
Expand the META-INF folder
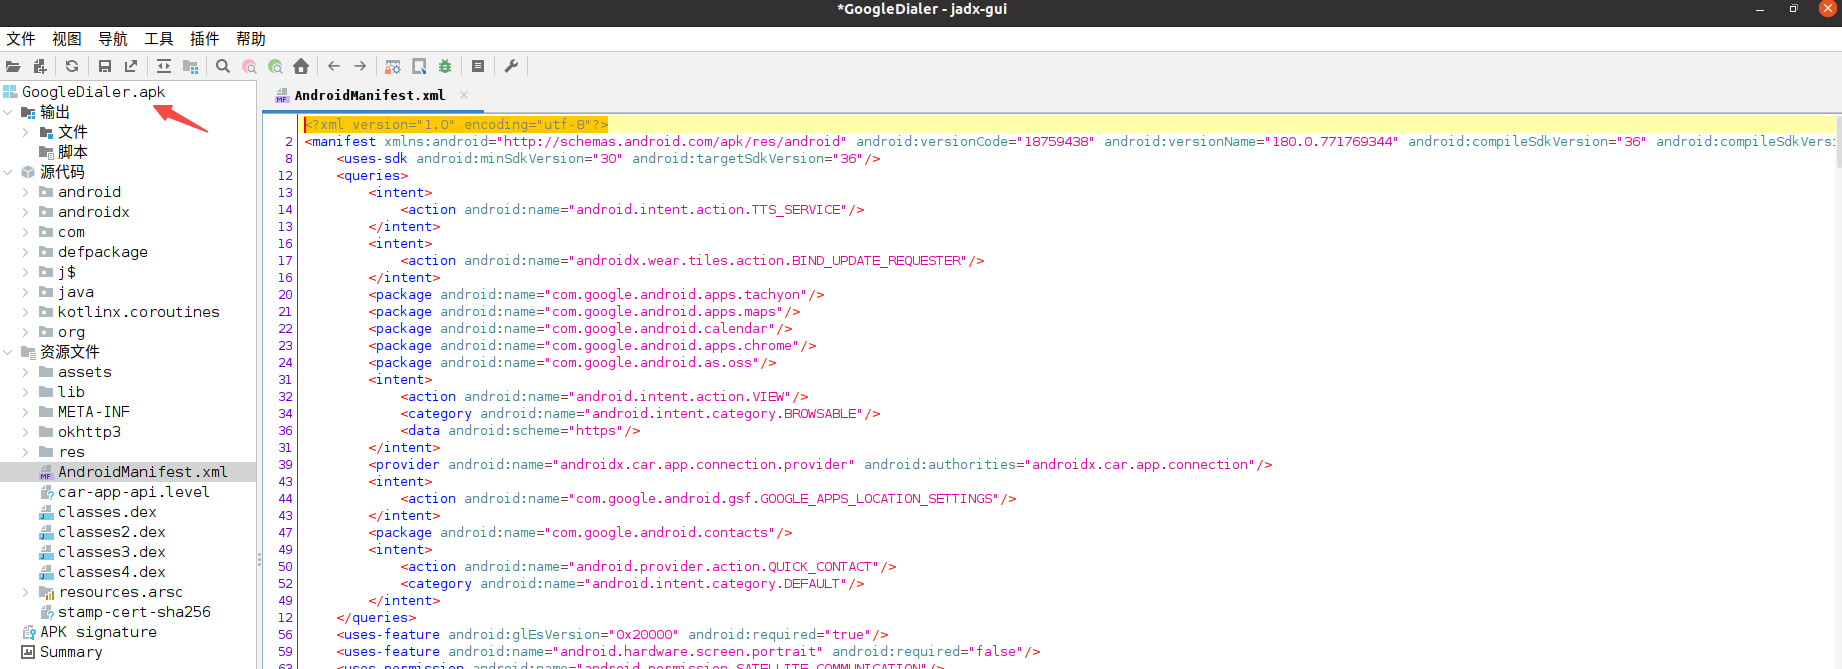[25, 412]
